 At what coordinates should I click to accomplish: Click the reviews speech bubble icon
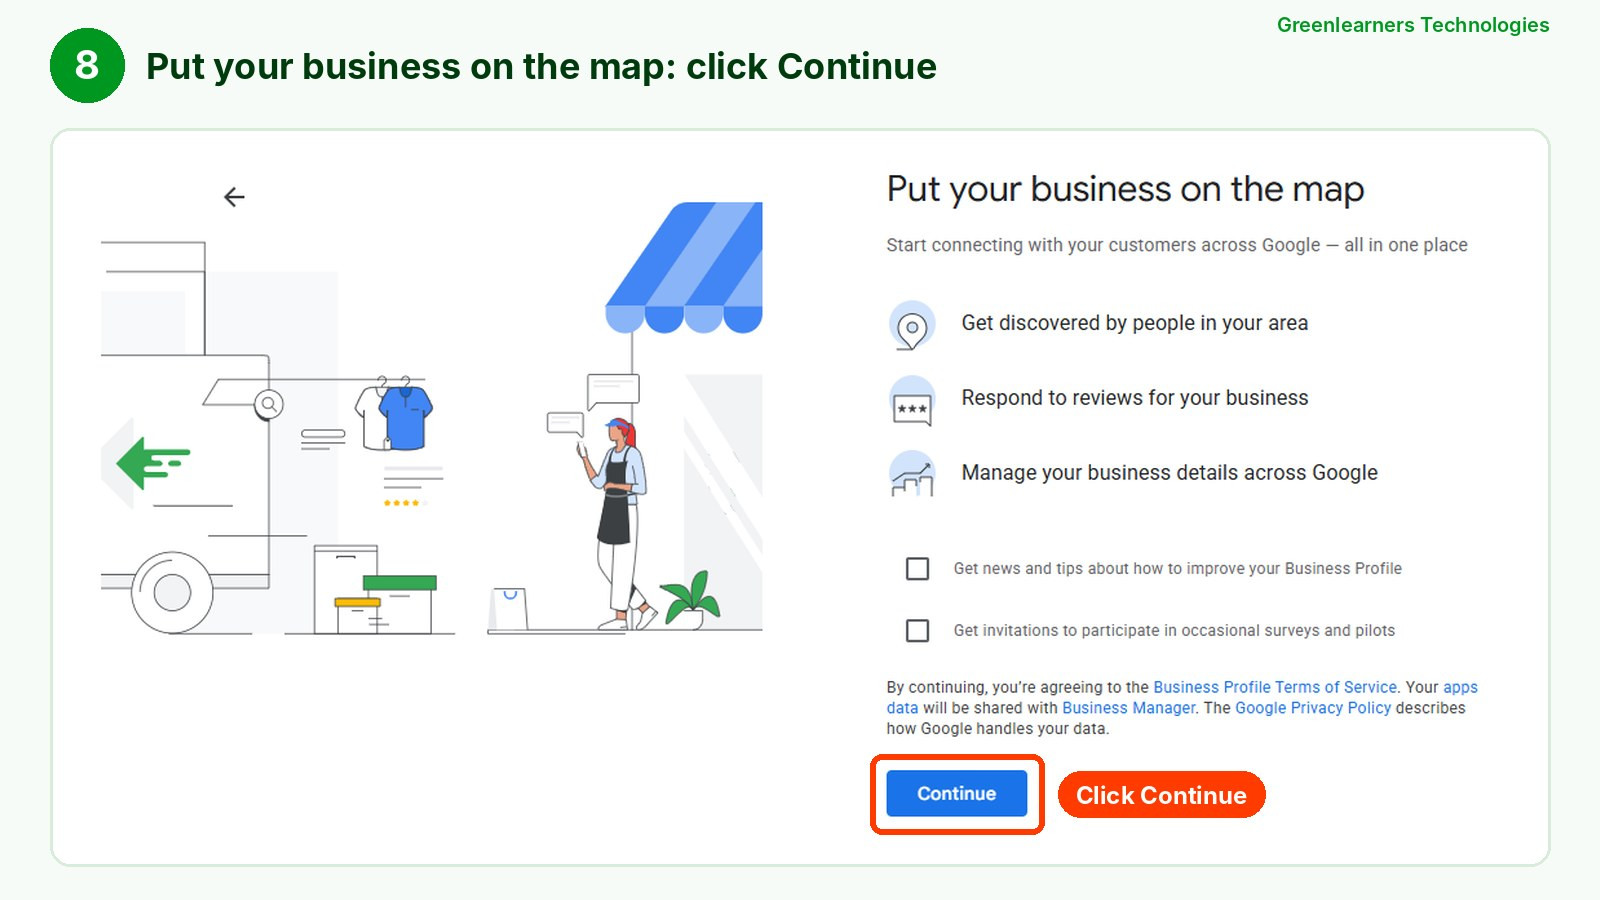coord(912,401)
